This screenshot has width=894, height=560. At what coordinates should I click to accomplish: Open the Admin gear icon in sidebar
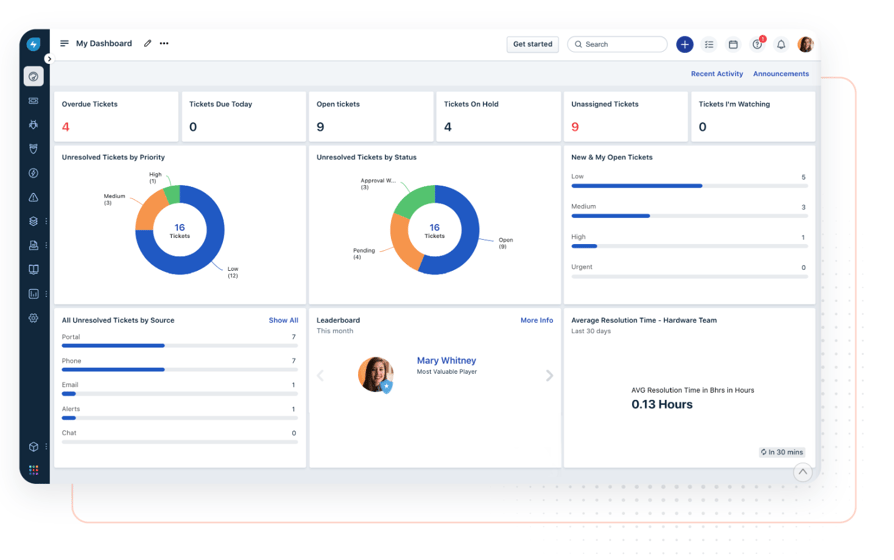click(33, 318)
